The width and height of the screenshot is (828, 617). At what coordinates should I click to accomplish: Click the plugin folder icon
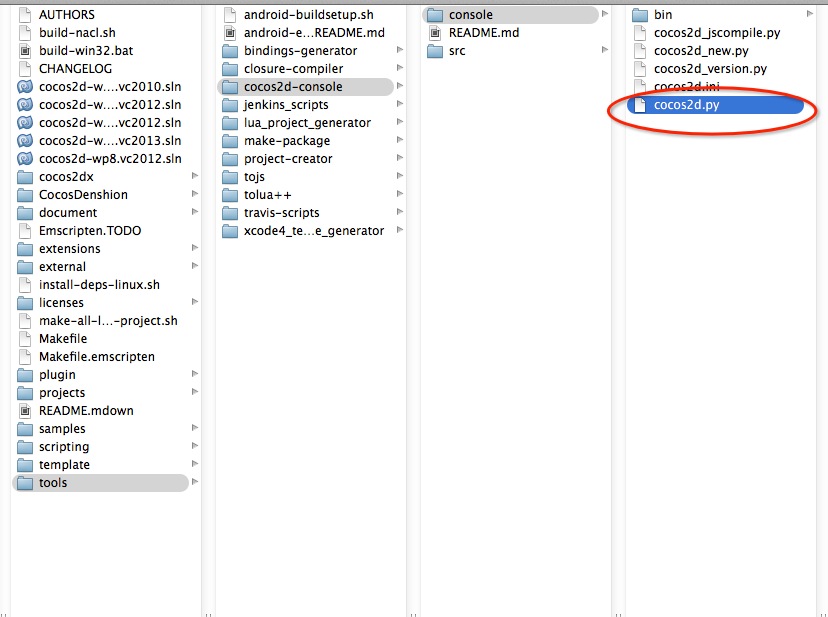pyautogui.click(x=25, y=375)
